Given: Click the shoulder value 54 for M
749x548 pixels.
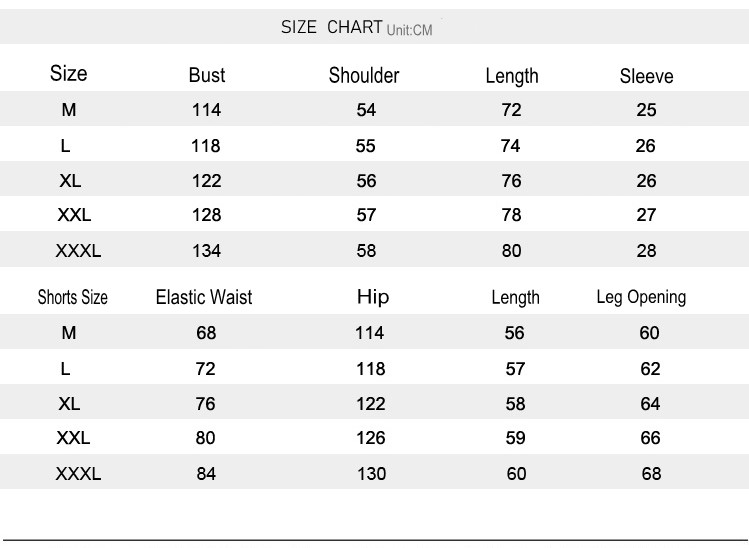Looking at the screenshot, I should coord(366,110).
